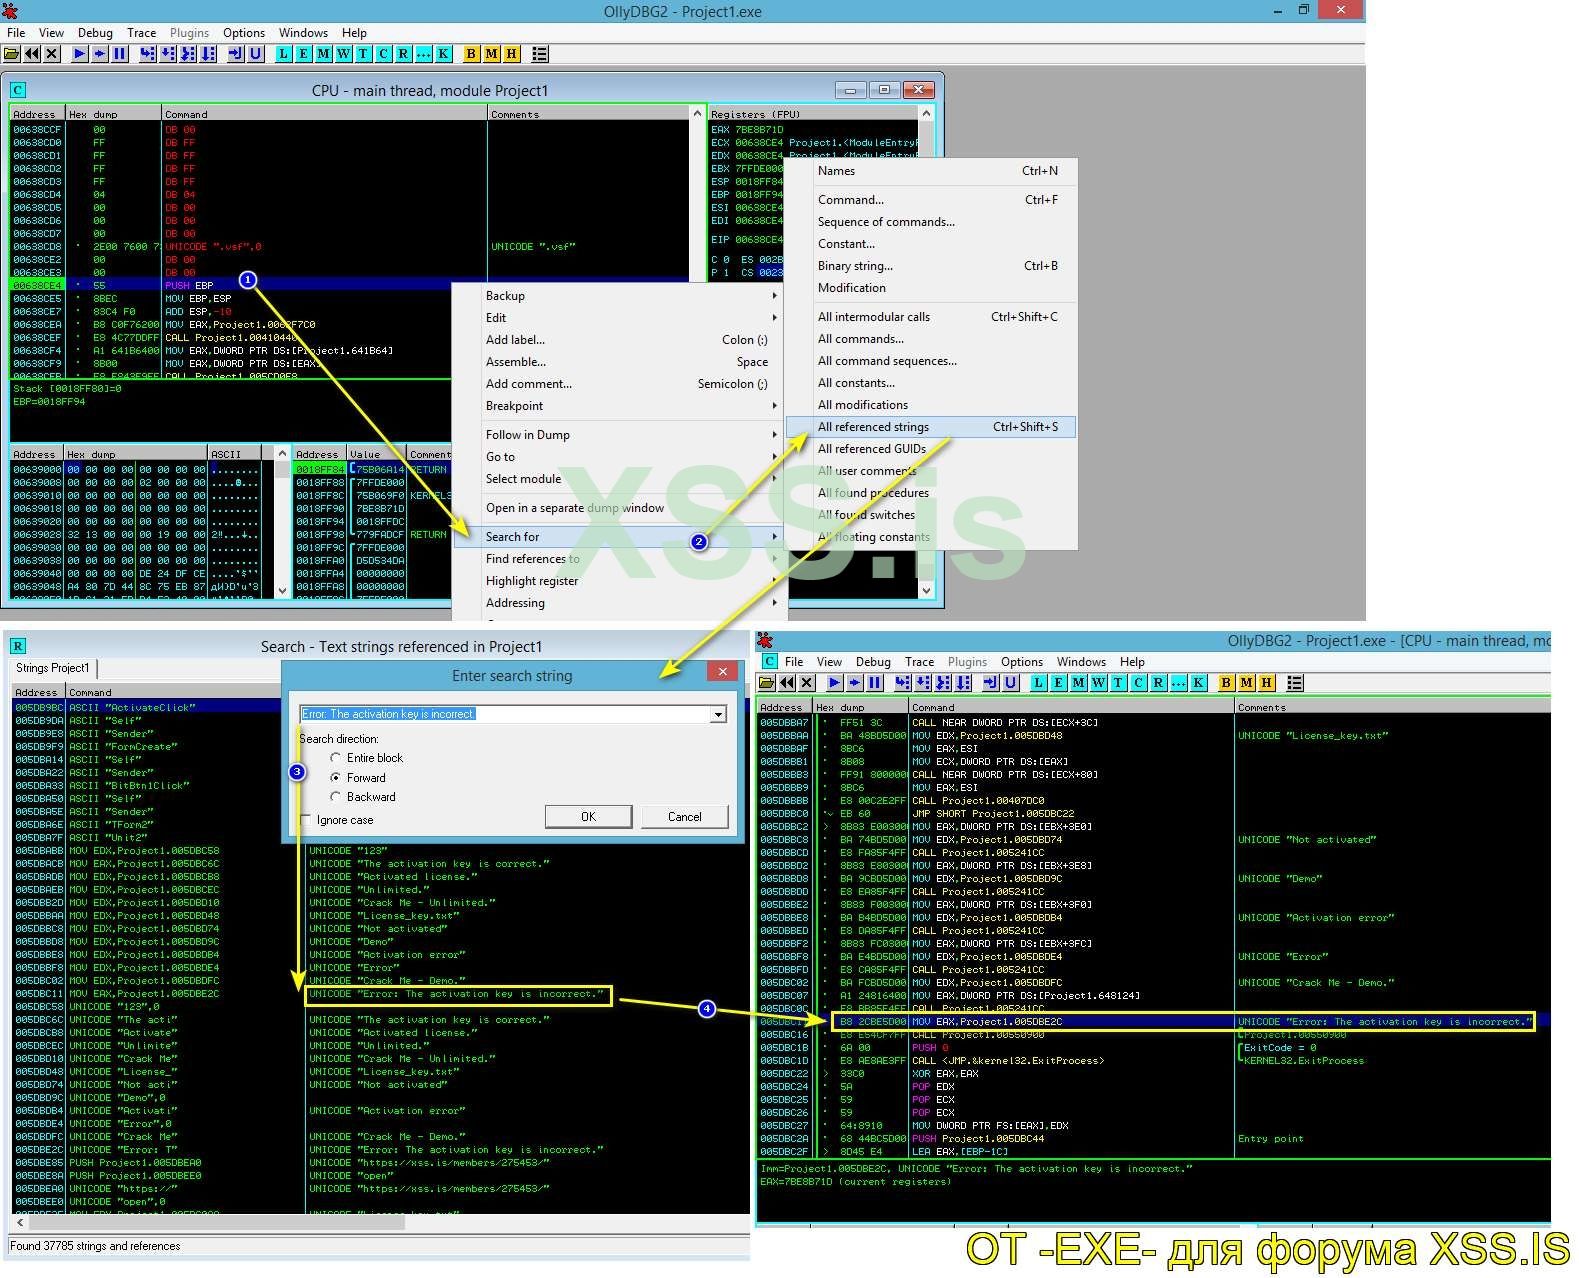Choose Names from the search submenu
Screen dimensions: 1579x1278
pyautogui.click(x=931, y=171)
